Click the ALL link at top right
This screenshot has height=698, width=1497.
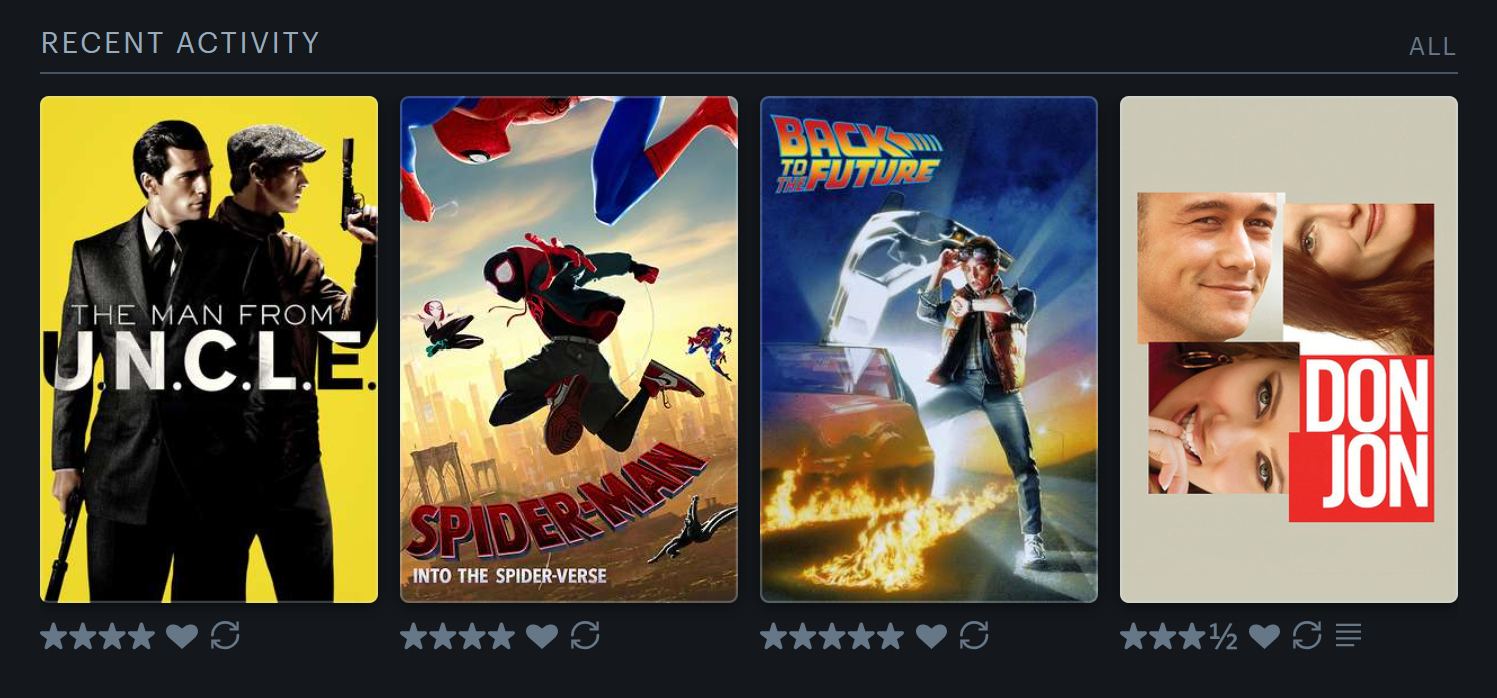click(x=1433, y=47)
